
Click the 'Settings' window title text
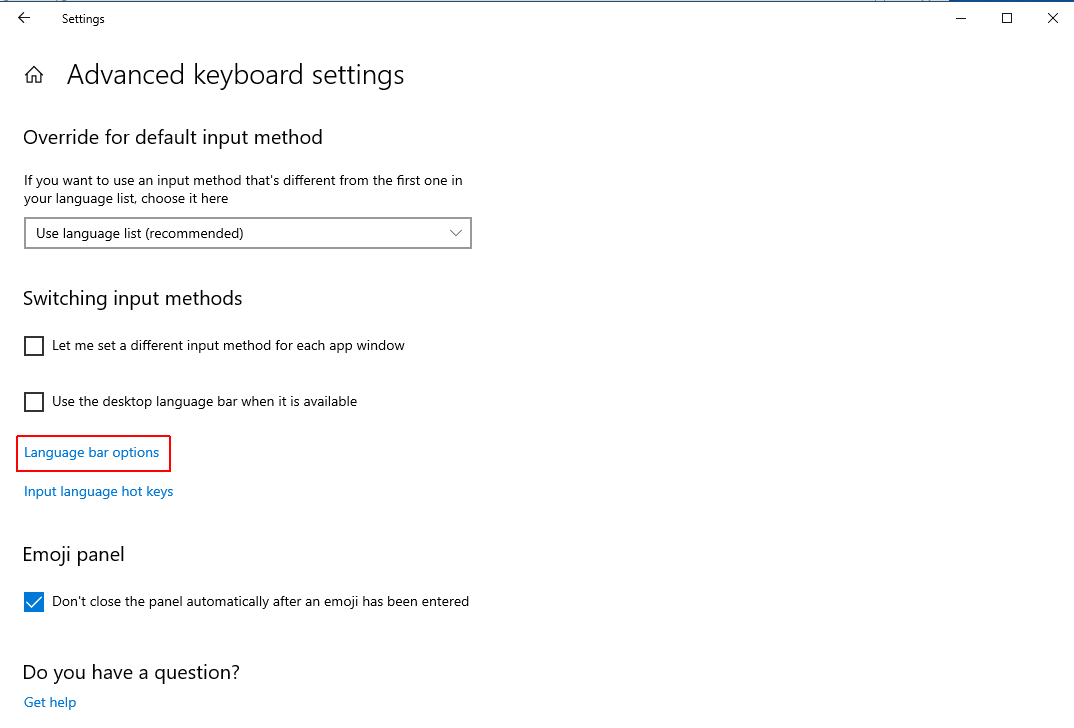[x=83, y=19]
